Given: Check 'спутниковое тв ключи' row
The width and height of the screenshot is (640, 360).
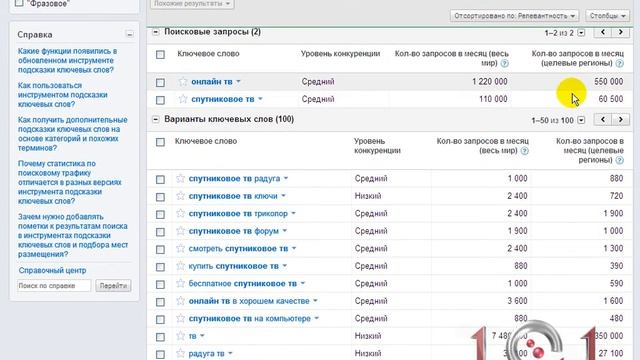Looking at the screenshot, I should (160, 197).
